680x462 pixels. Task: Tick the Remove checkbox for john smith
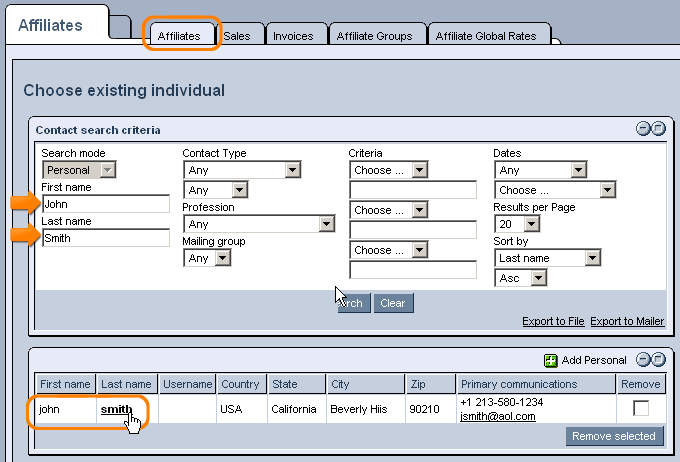[641, 408]
